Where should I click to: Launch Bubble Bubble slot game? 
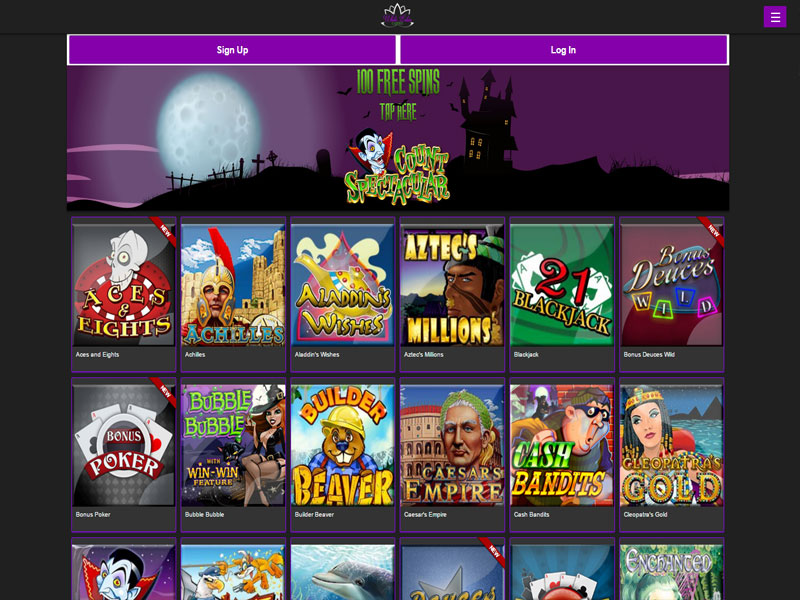tap(233, 455)
